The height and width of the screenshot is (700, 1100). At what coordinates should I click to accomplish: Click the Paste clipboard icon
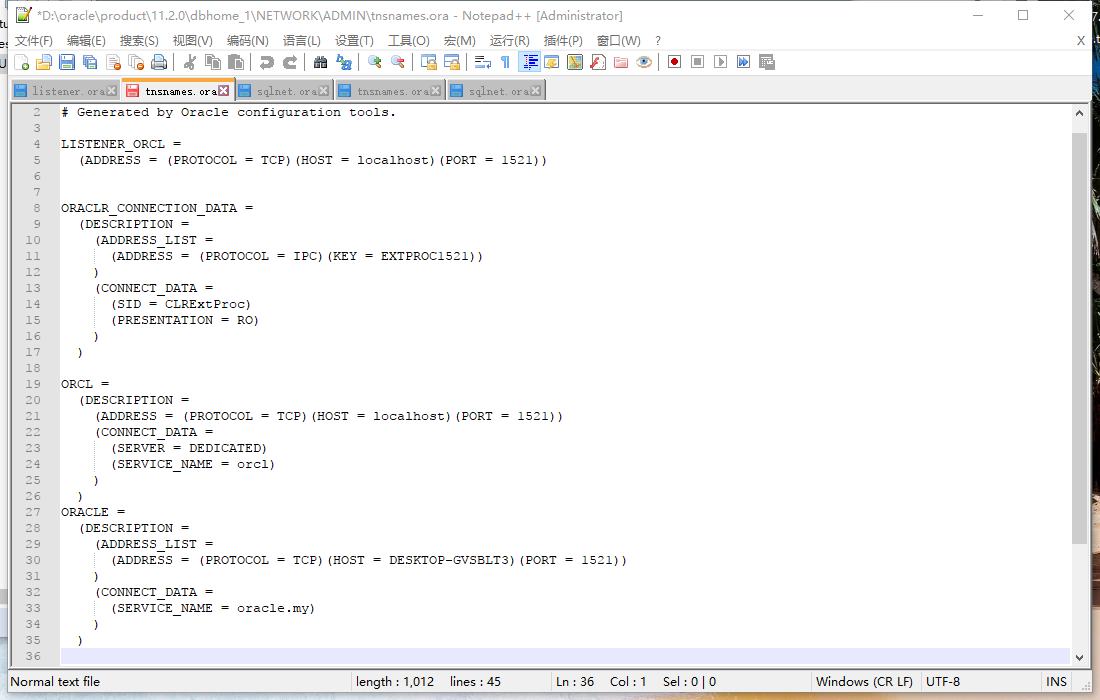point(236,62)
